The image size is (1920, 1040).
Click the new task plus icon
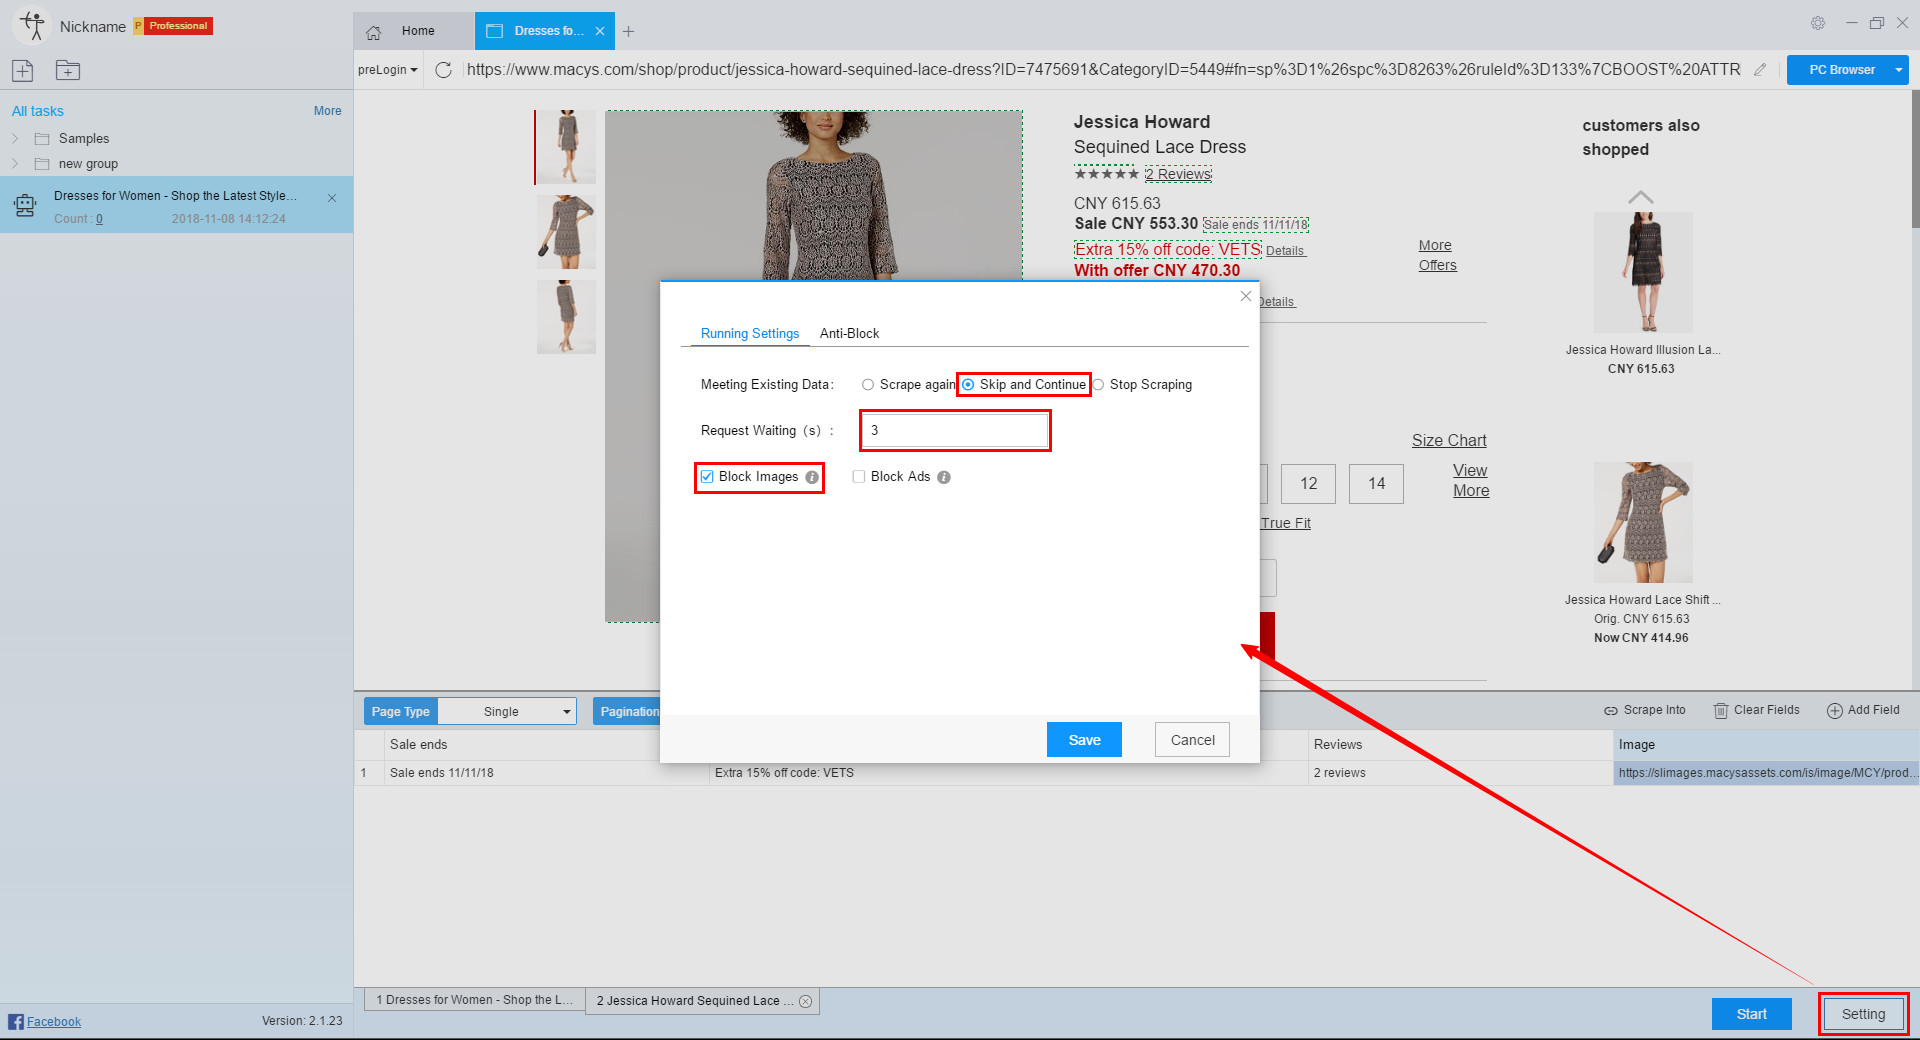tap(23, 70)
